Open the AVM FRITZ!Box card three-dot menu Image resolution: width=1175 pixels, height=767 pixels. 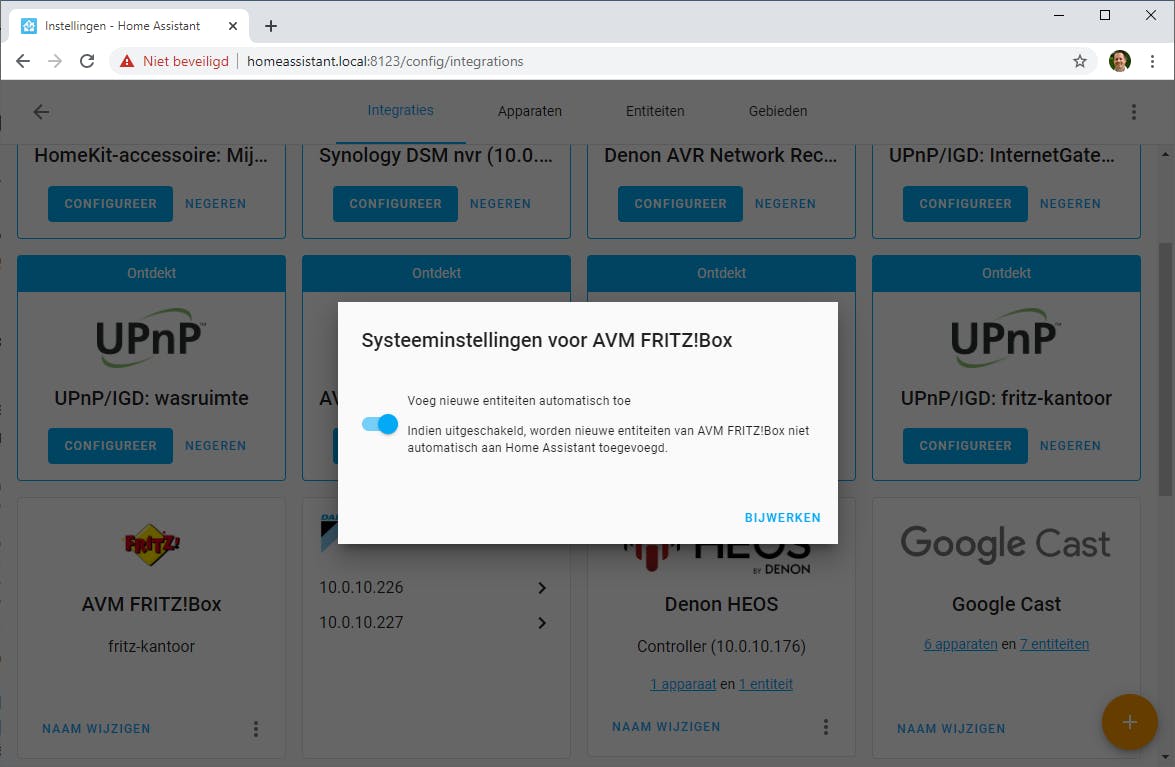pyautogui.click(x=256, y=729)
